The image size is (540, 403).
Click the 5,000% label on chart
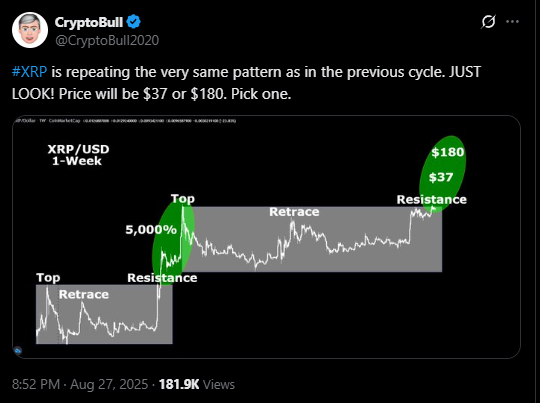151,229
